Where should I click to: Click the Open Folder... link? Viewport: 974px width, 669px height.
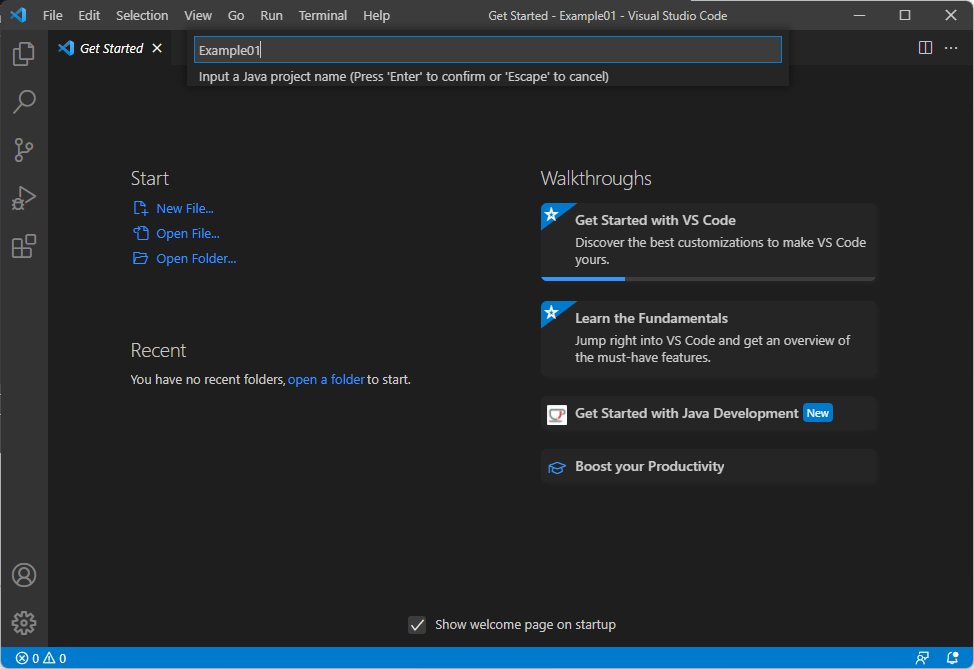(x=196, y=258)
